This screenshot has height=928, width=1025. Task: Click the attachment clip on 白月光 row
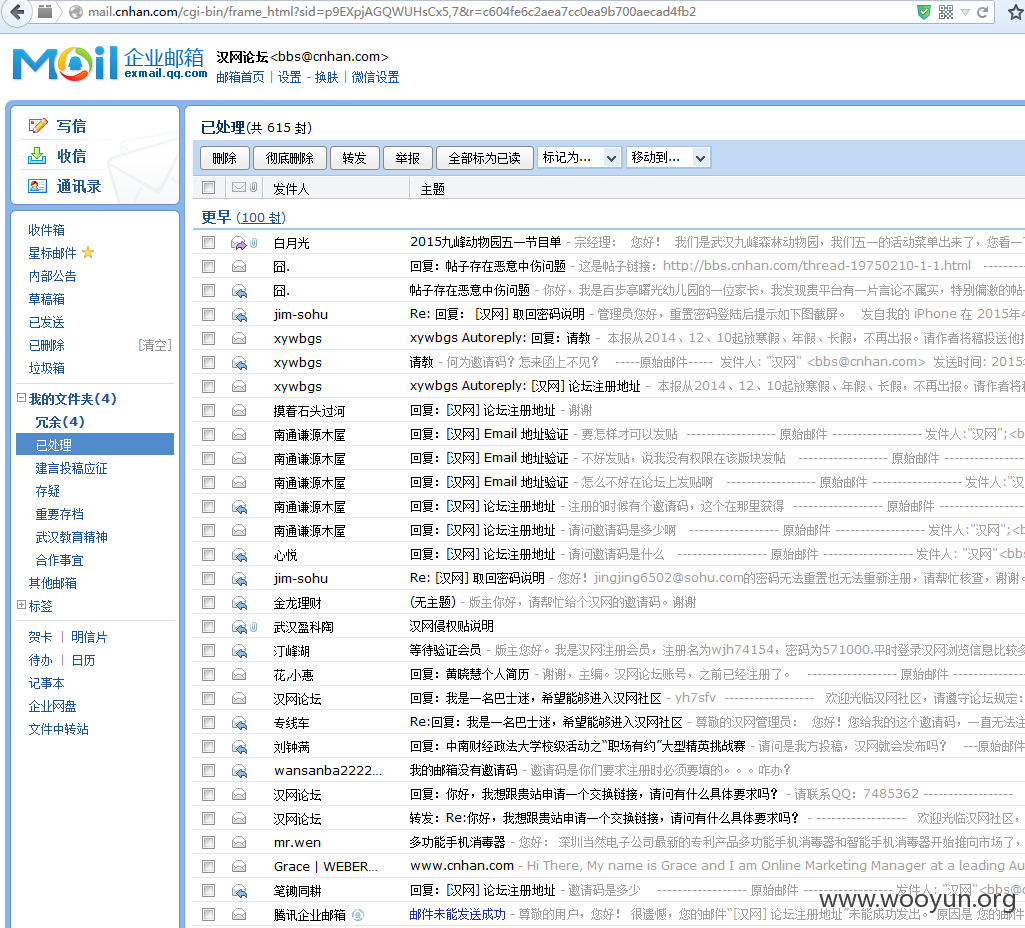[x=254, y=243]
